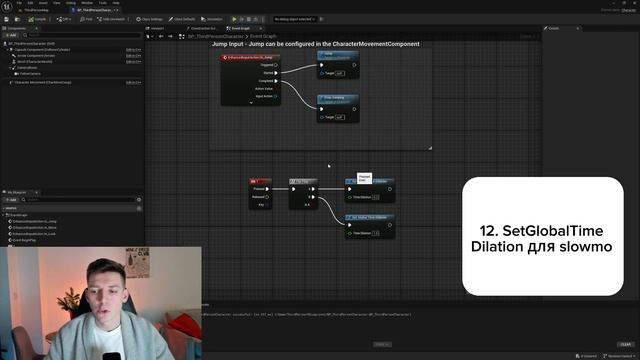Open Edit in C++ for Mesh
The image size is (640, 360).
tap(133, 62)
